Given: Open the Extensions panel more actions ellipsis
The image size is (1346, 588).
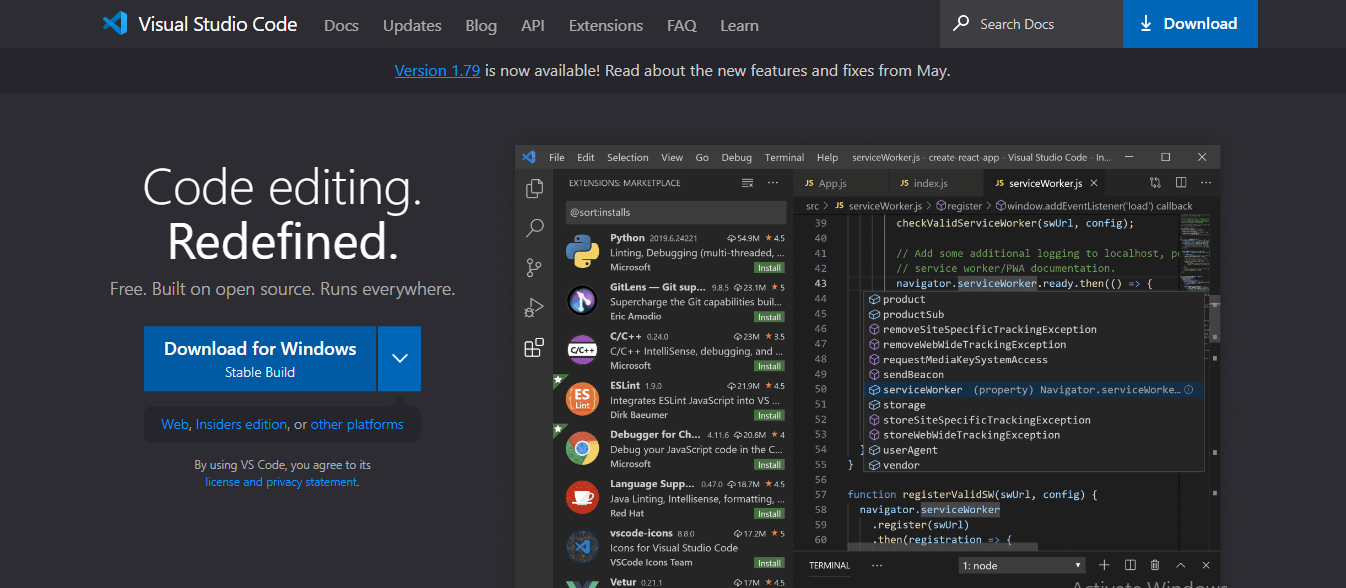Looking at the screenshot, I should (x=773, y=183).
